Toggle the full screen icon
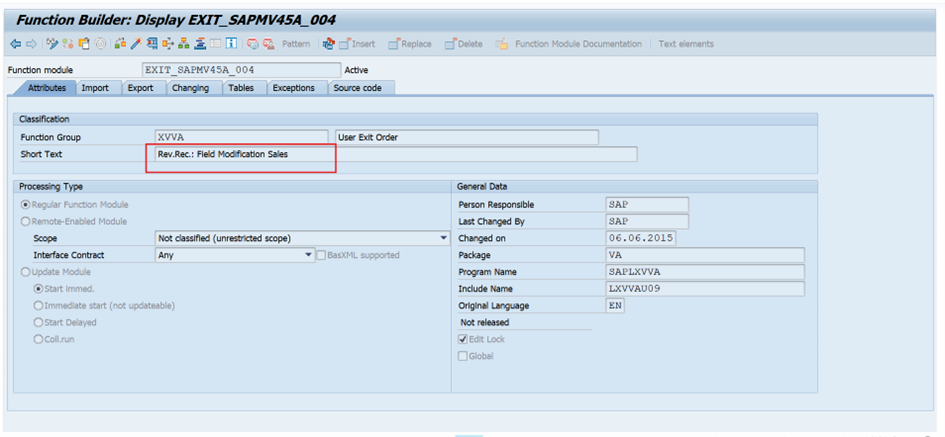This screenshot has width=945, height=437. tap(216, 44)
